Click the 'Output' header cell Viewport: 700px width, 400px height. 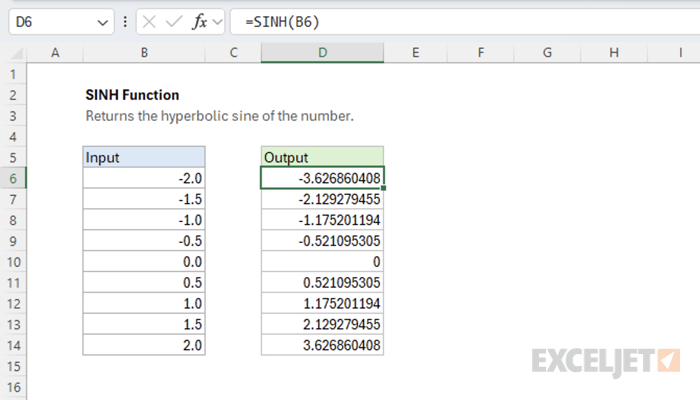tap(322, 157)
